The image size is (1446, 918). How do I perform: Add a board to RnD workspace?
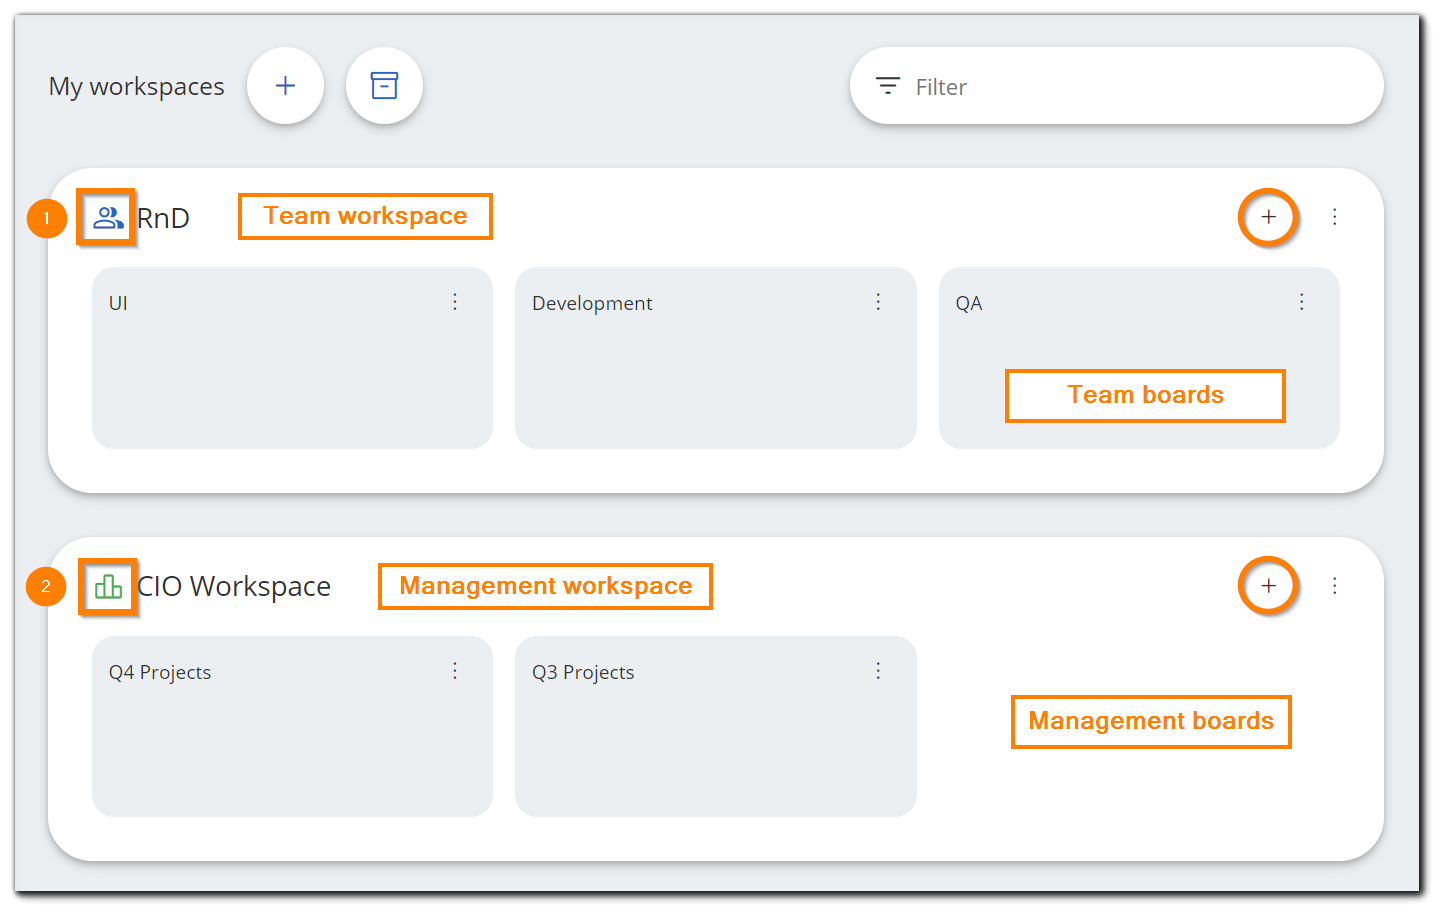1268,217
